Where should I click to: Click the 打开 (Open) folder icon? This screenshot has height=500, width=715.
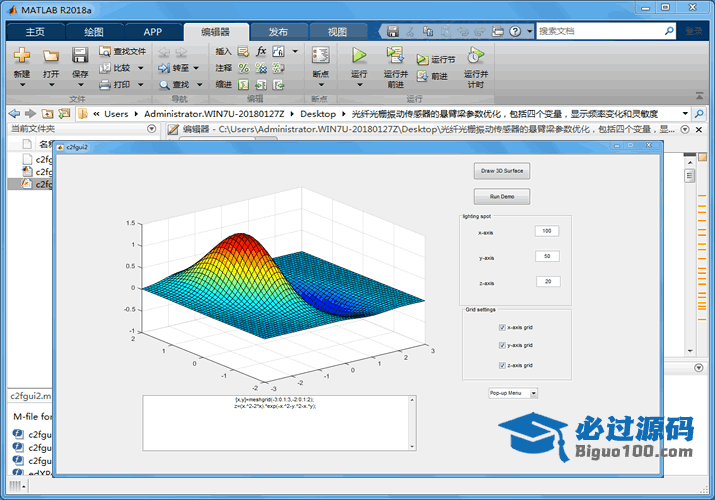point(51,56)
